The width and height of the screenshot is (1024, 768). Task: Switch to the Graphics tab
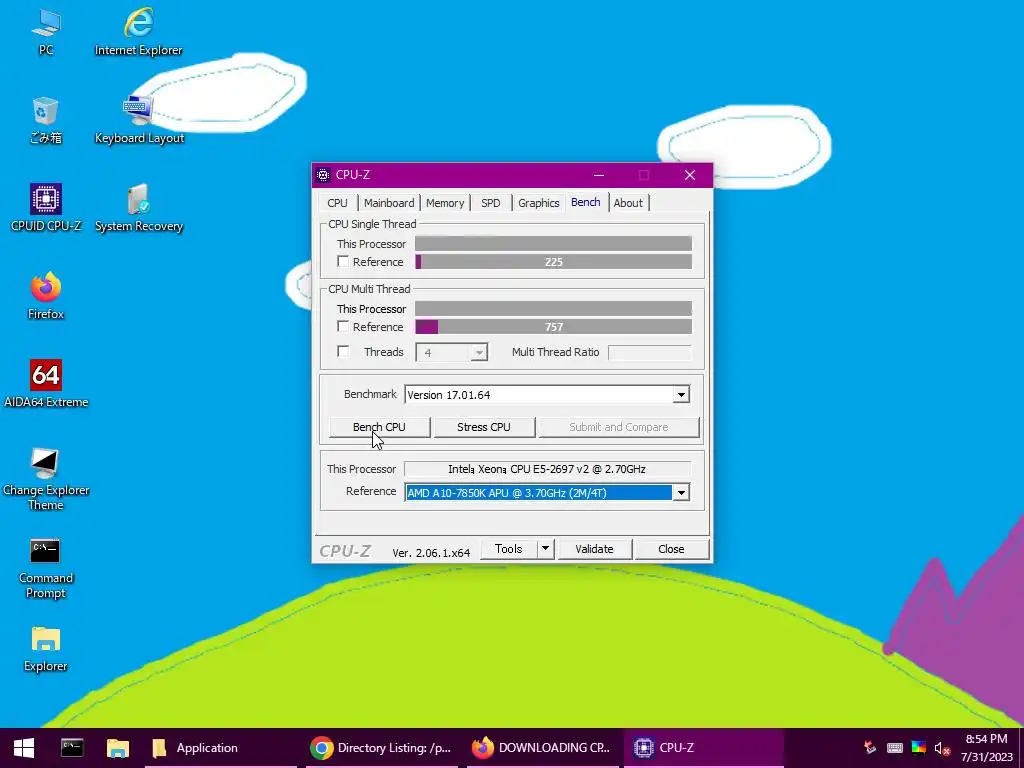point(539,203)
